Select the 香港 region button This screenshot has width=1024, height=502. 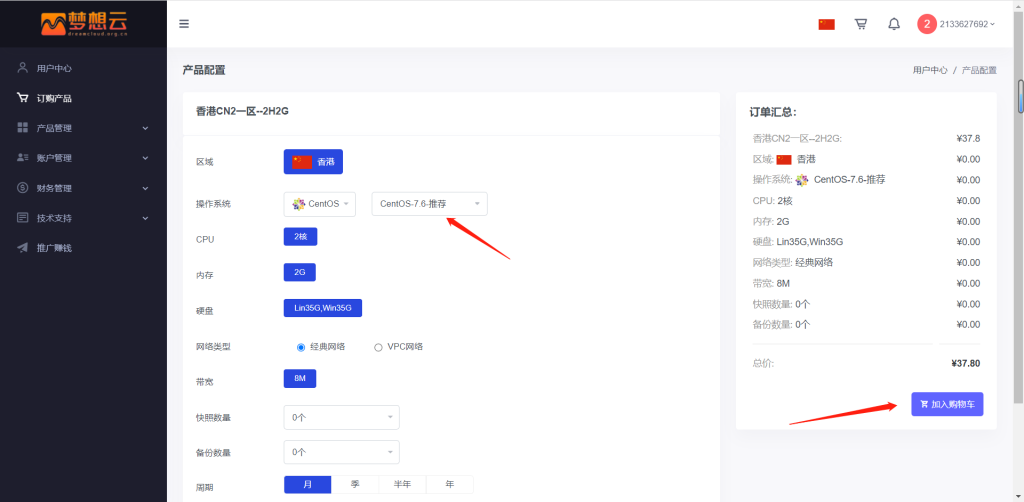pos(313,162)
